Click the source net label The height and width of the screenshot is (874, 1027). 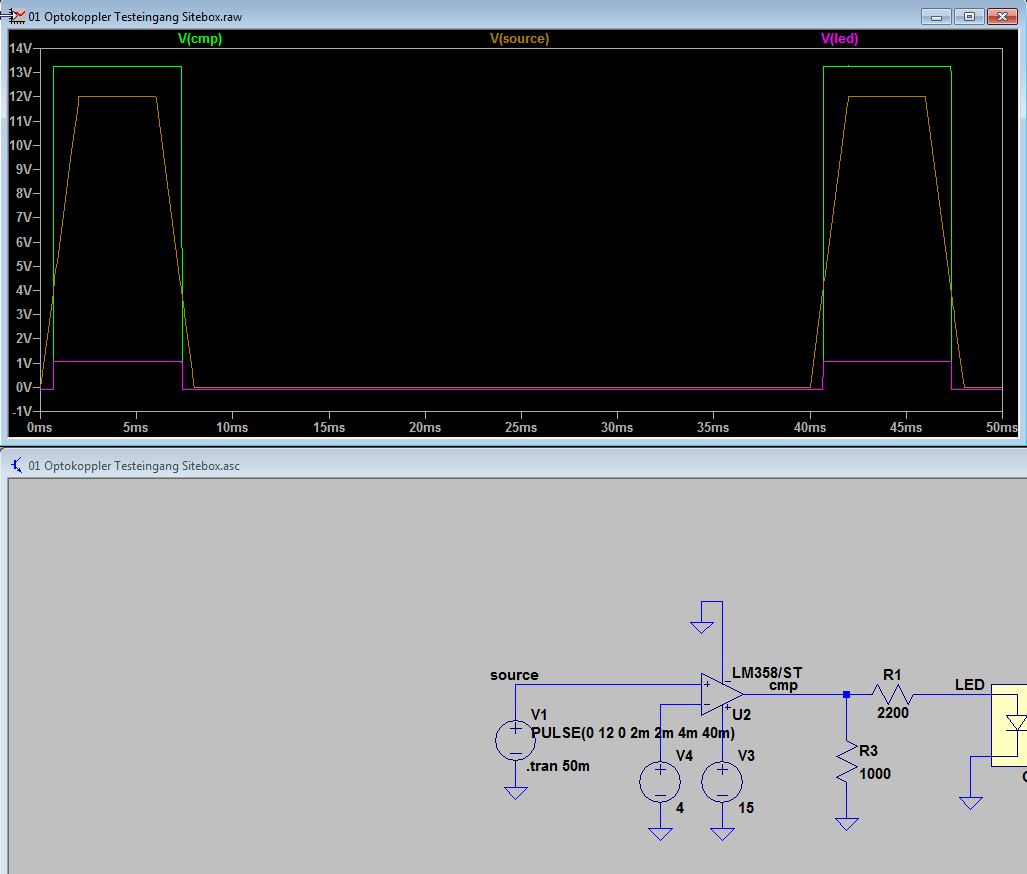tap(514, 675)
